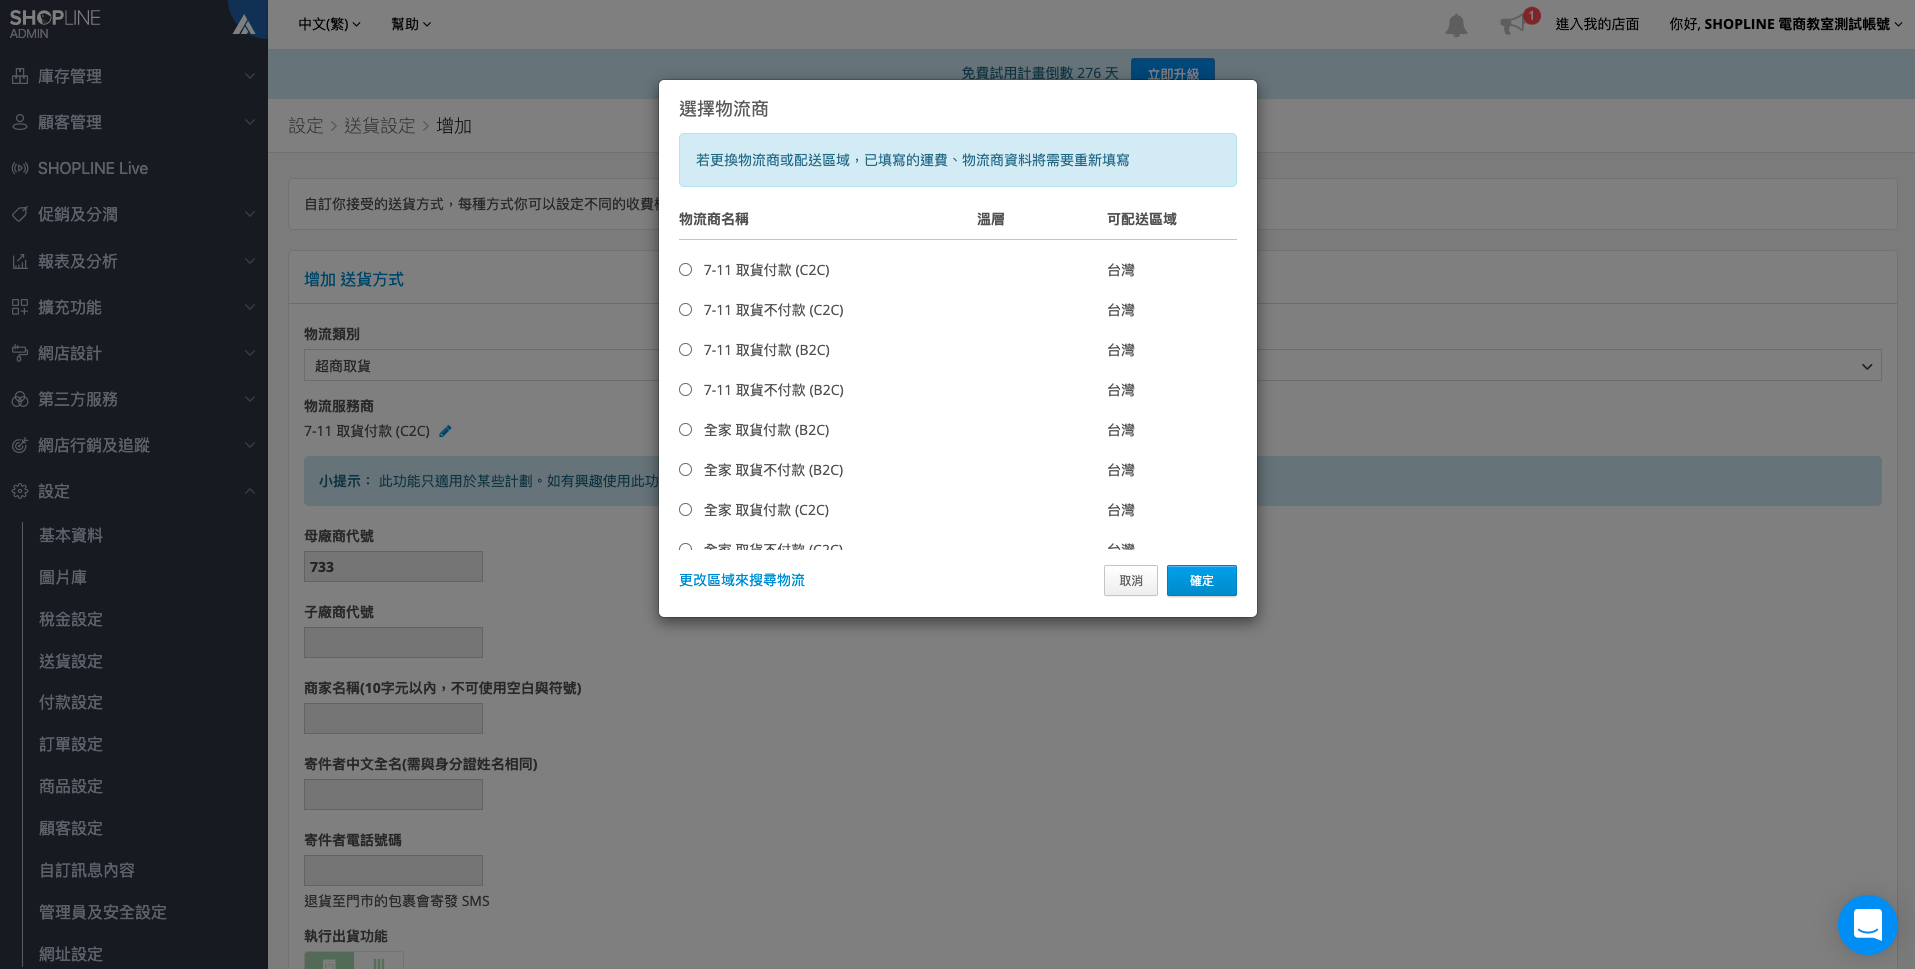Click the 母廠商代號 input field
Screen dimensions: 1915x969
(393, 567)
